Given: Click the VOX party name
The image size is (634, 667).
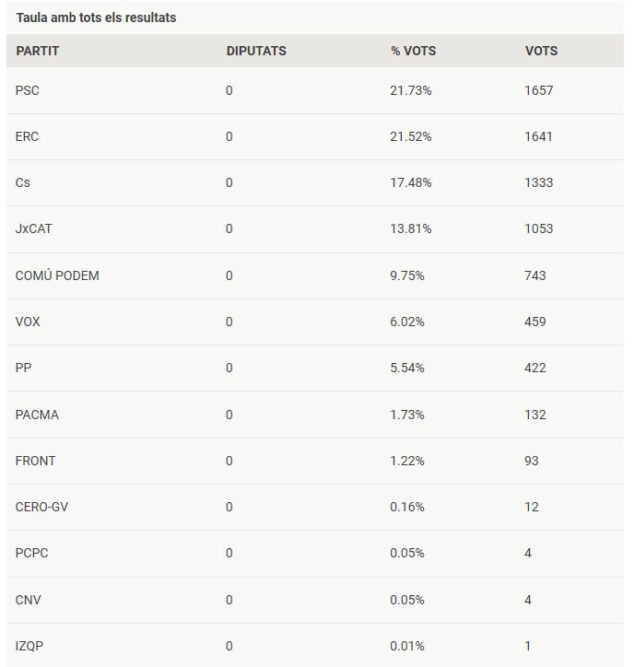Looking at the screenshot, I should (28, 322).
